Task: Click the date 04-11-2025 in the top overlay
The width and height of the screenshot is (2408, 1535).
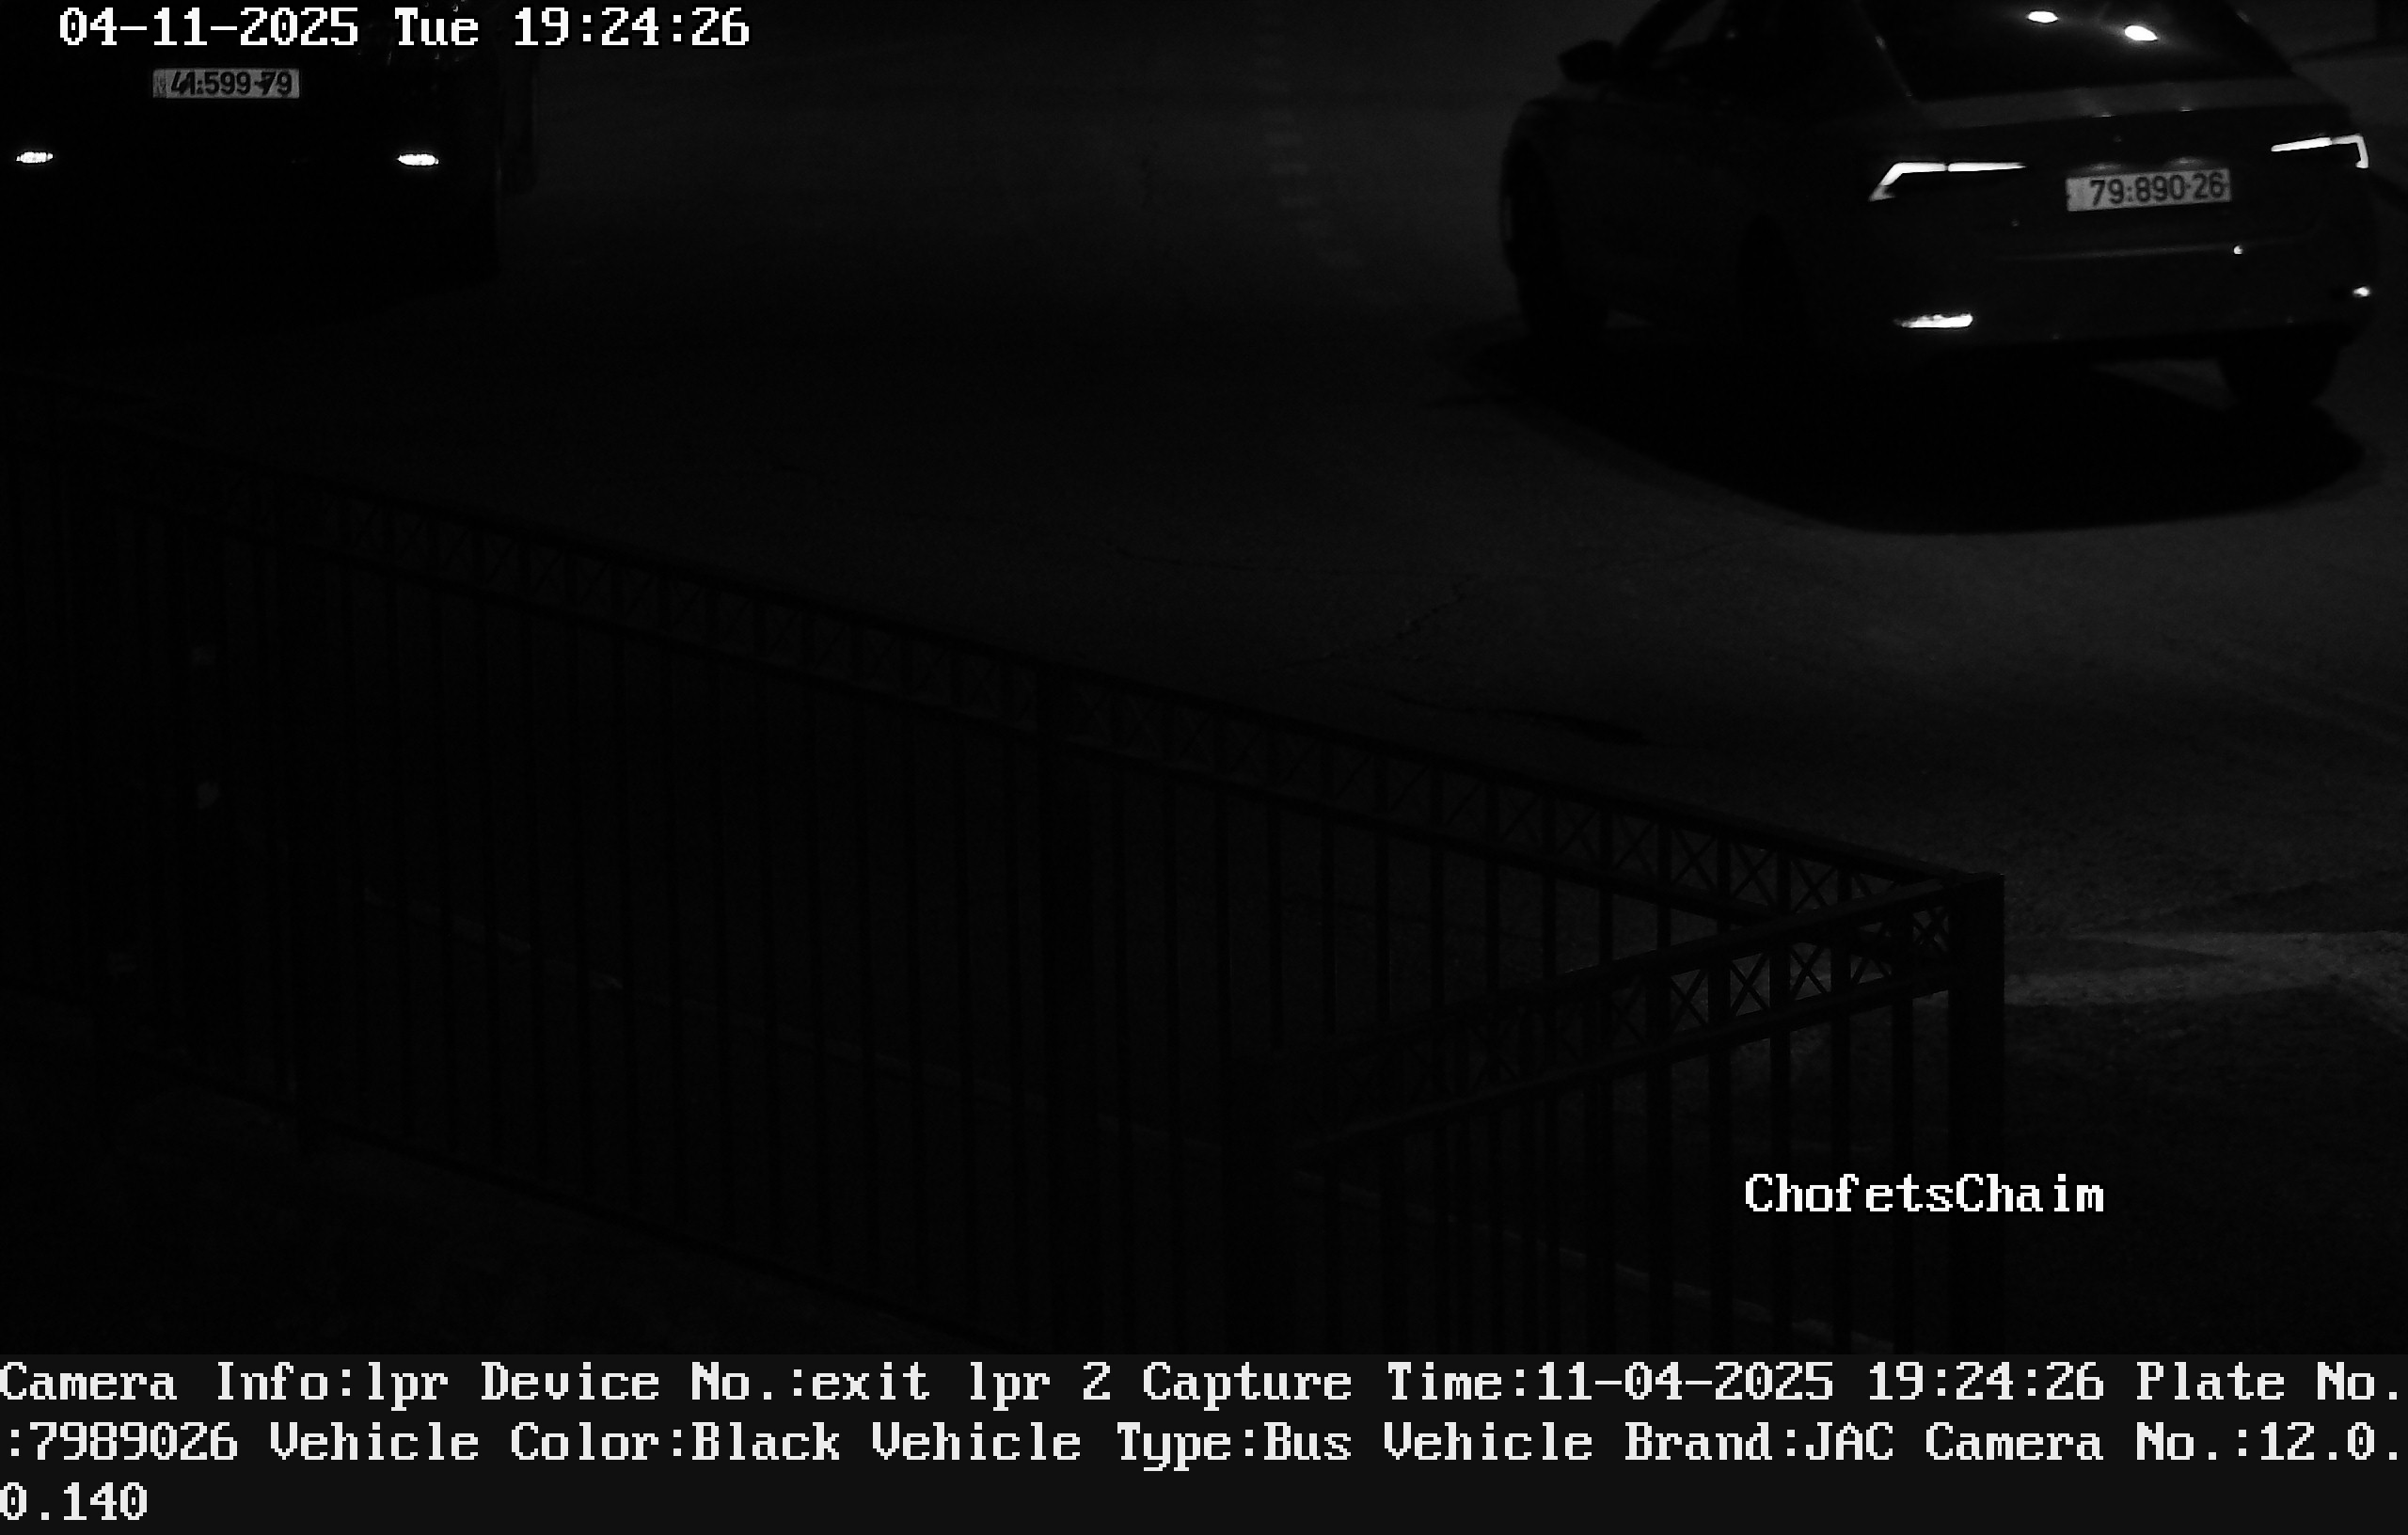Action: 208,27
